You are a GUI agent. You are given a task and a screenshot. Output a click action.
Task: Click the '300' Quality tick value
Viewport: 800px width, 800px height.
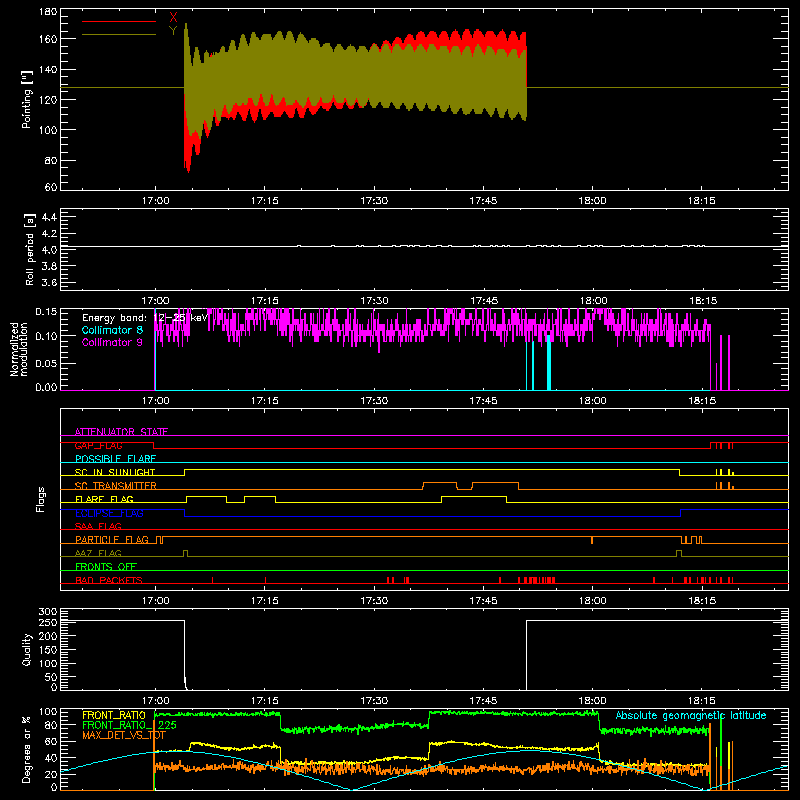47,611
